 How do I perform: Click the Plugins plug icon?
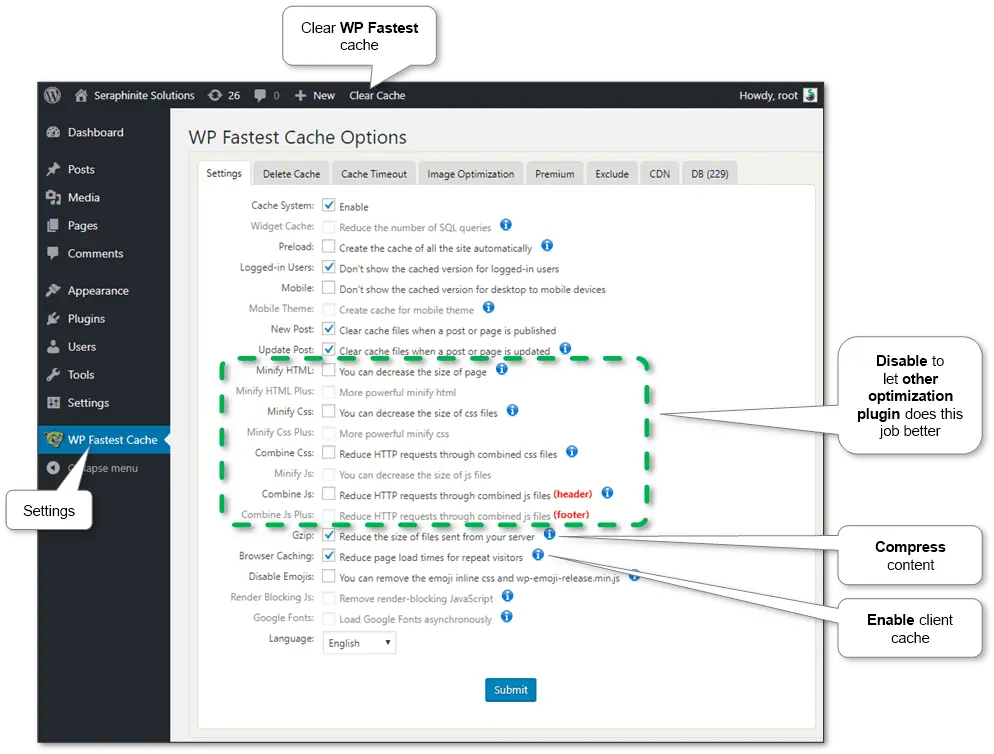pos(53,318)
